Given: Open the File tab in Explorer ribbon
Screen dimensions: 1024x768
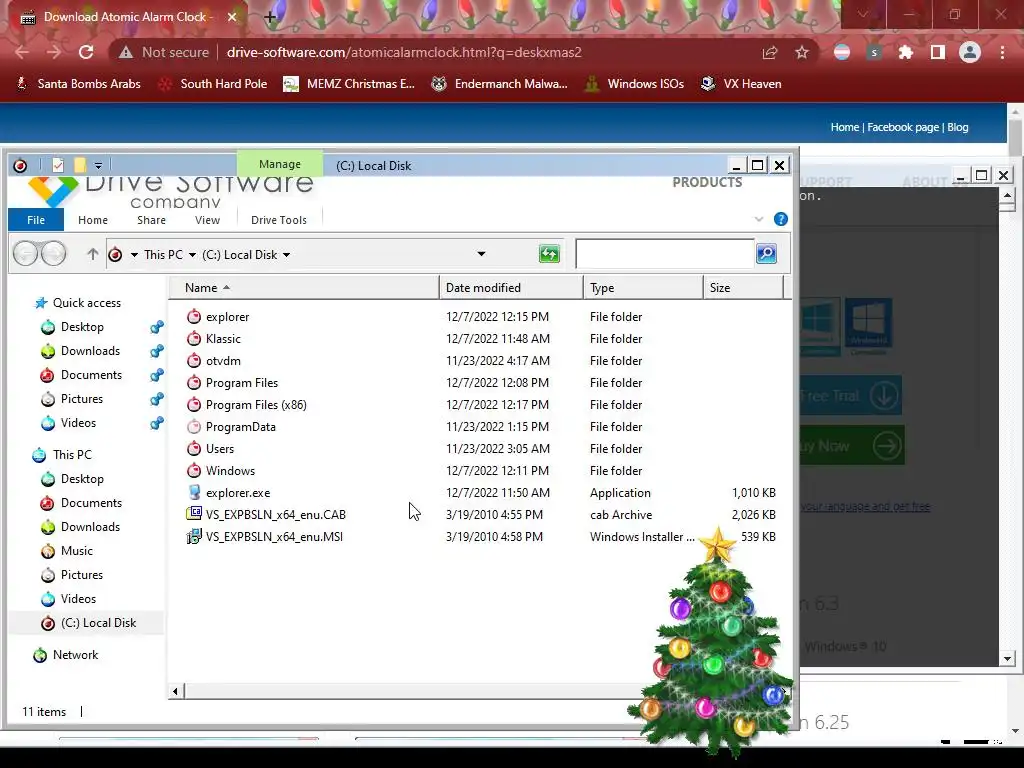Looking at the screenshot, I should click(36, 220).
